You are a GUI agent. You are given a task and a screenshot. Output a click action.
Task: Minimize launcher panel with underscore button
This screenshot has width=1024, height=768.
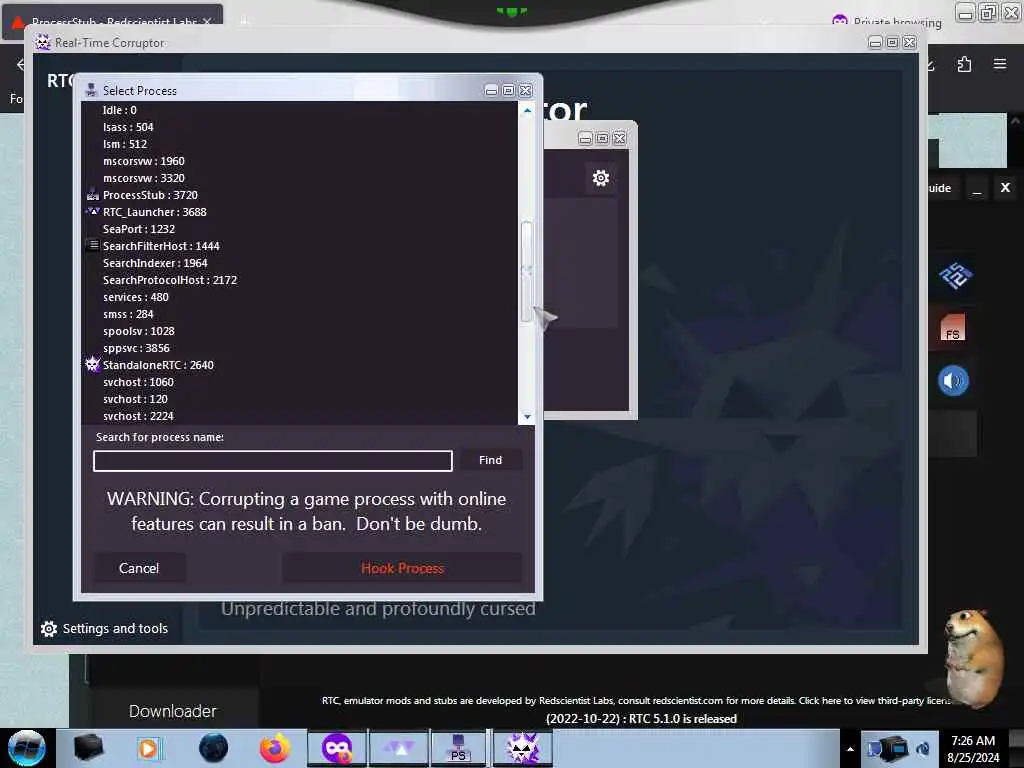976,188
